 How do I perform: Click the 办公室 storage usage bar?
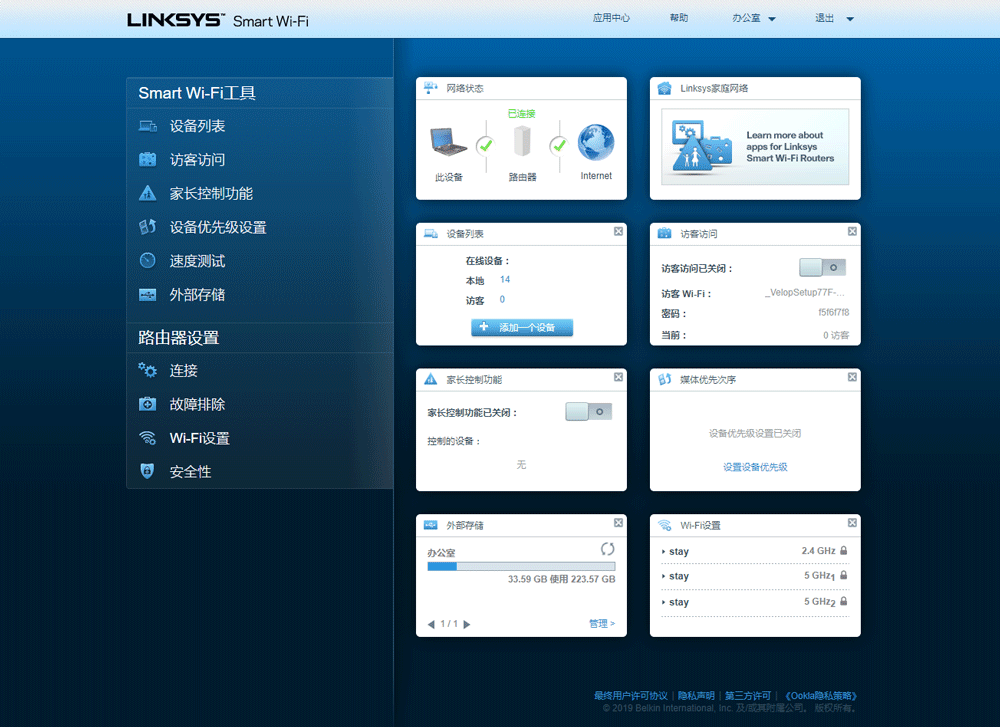pyautogui.click(x=521, y=566)
